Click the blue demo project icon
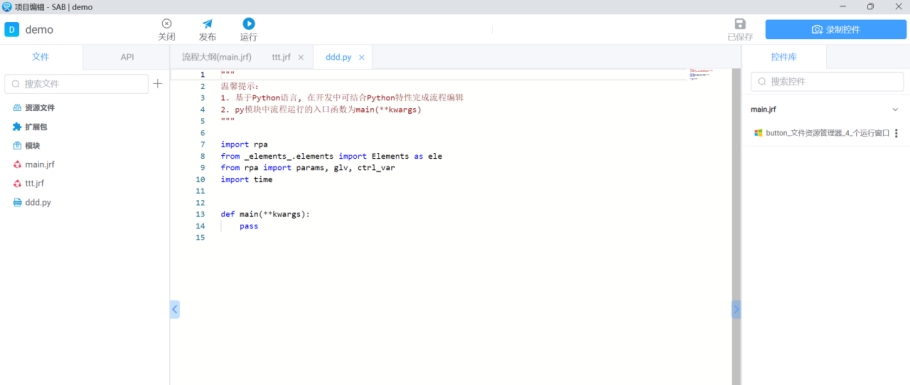Screen dimensions: 910x385 click(12, 30)
